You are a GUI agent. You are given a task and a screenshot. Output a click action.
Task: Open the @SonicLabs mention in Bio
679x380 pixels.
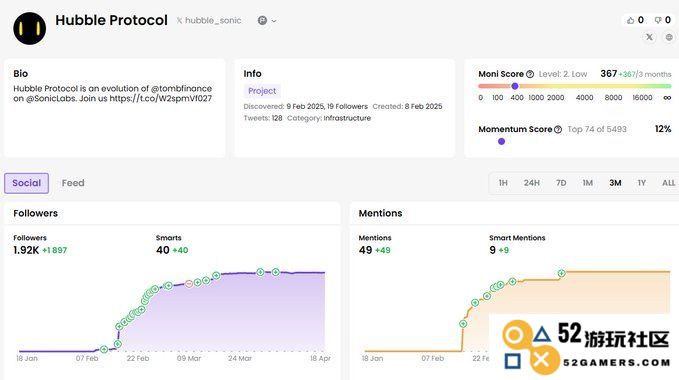click(x=51, y=98)
